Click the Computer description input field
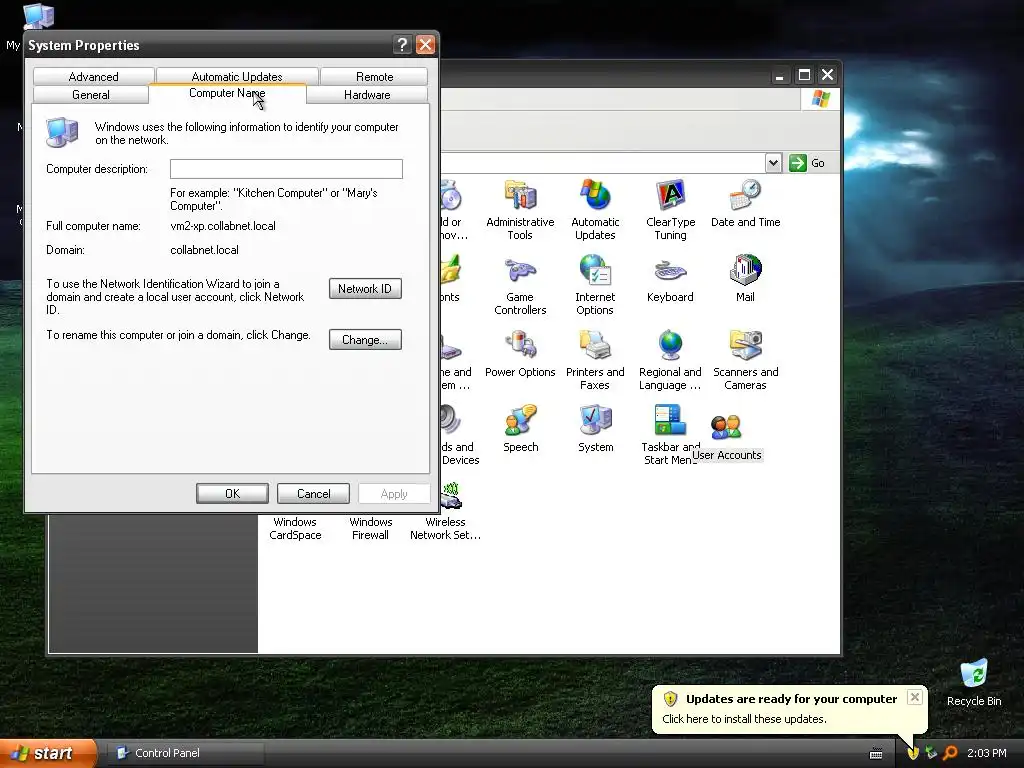Image resolution: width=1024 pixels, height=768 pixels. pos(286,169)
